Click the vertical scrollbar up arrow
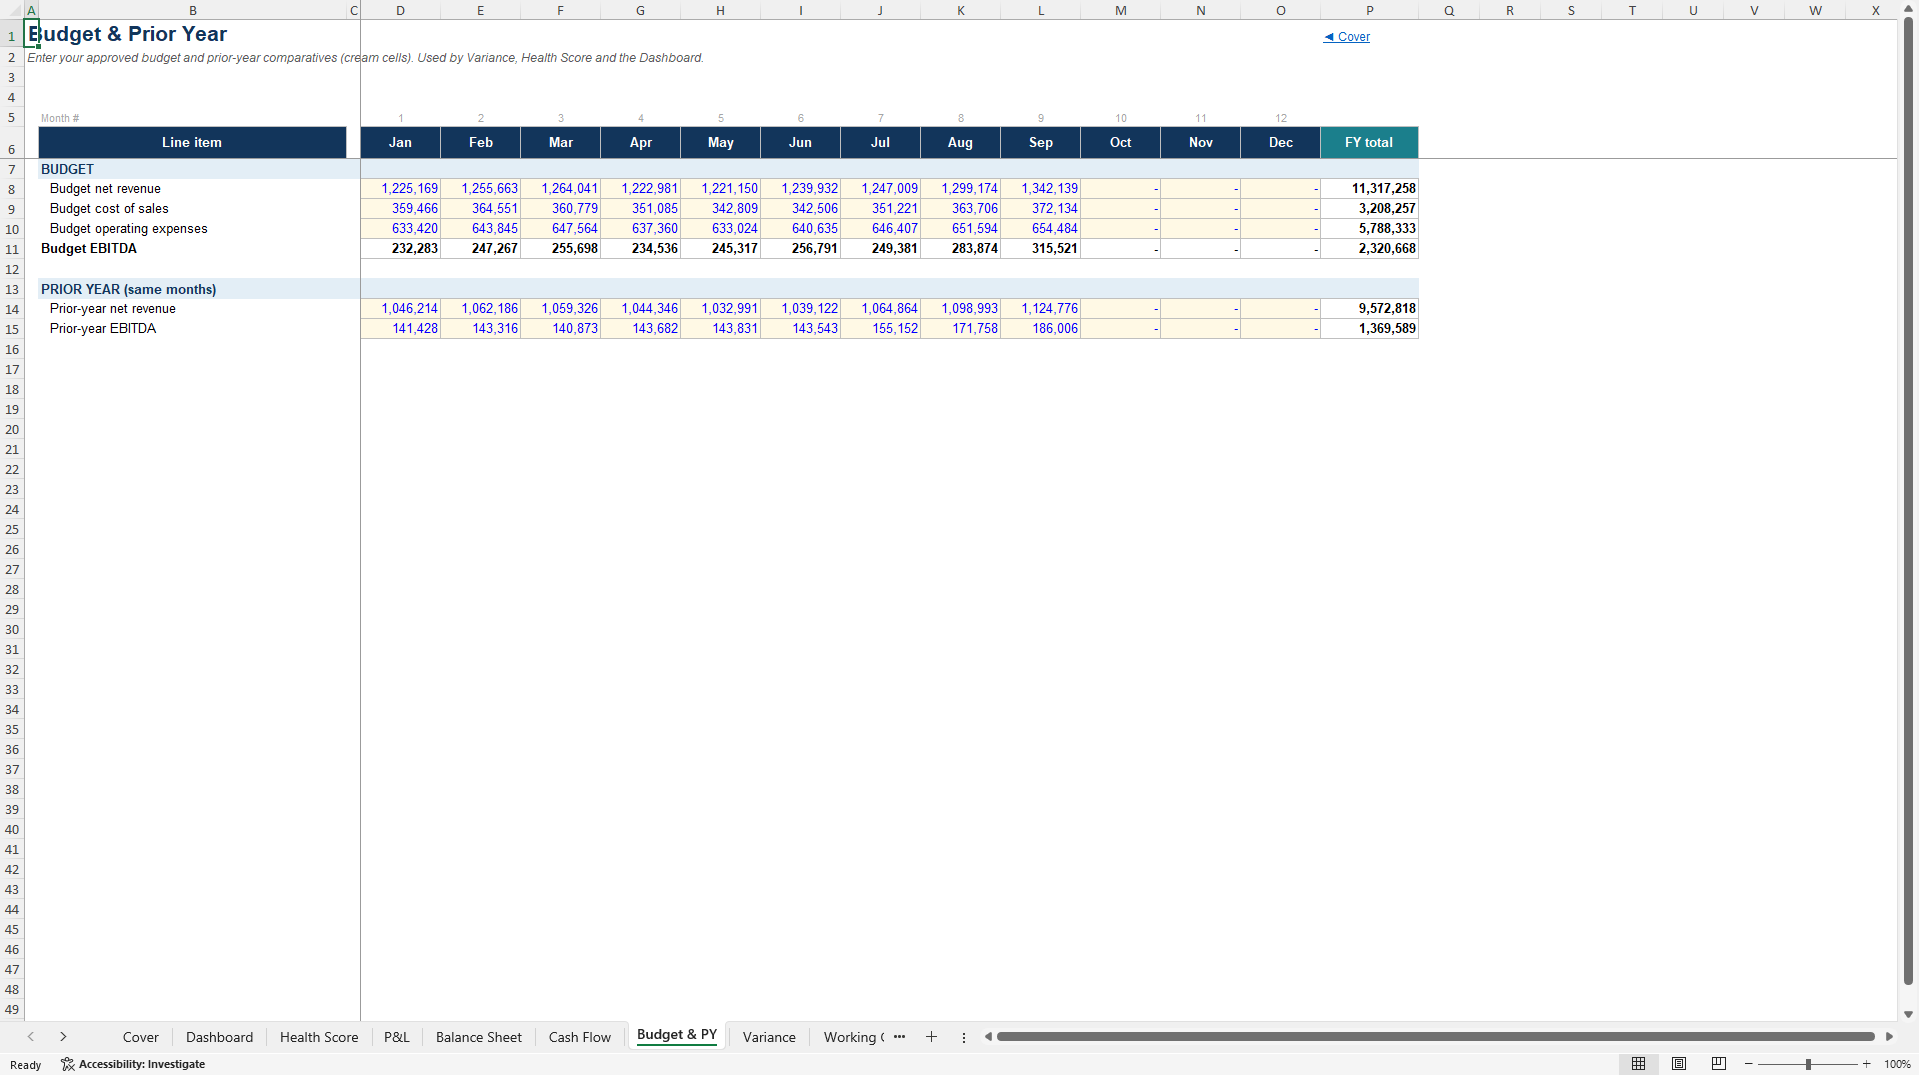Viewport: 1919px width, 1075px height. pos(1908,8)
